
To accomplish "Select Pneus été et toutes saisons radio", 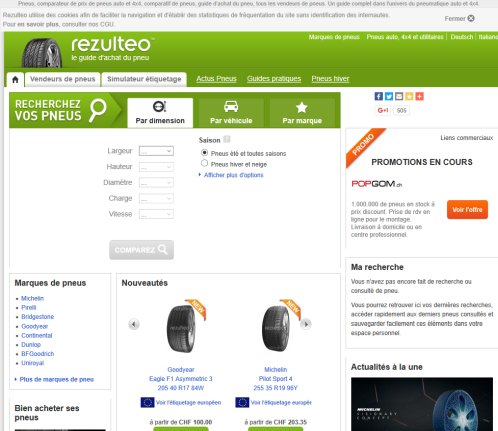I will tap(204, 153).
